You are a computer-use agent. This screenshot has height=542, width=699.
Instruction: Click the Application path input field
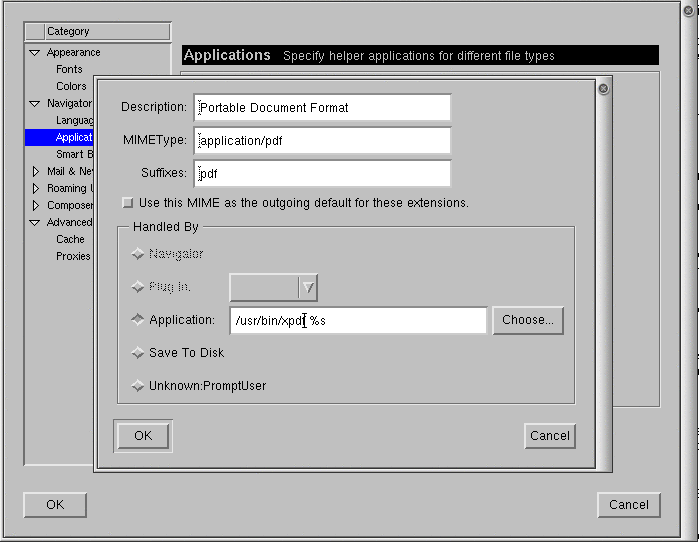358,320
